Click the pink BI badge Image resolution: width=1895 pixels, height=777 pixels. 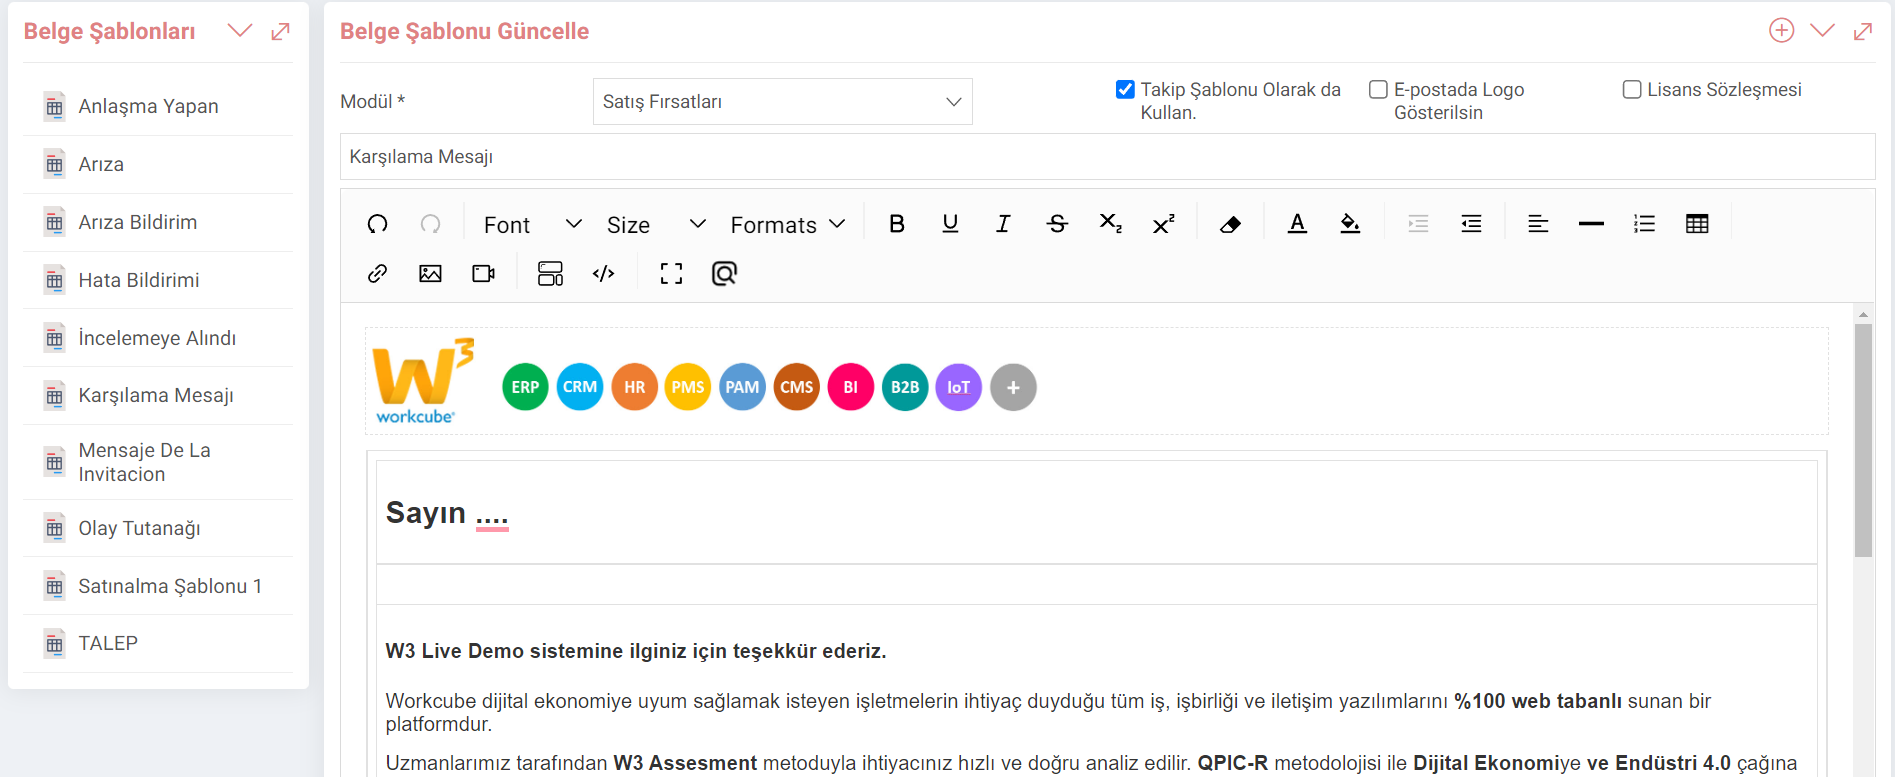pyautogui.click(x=851, y=387)
